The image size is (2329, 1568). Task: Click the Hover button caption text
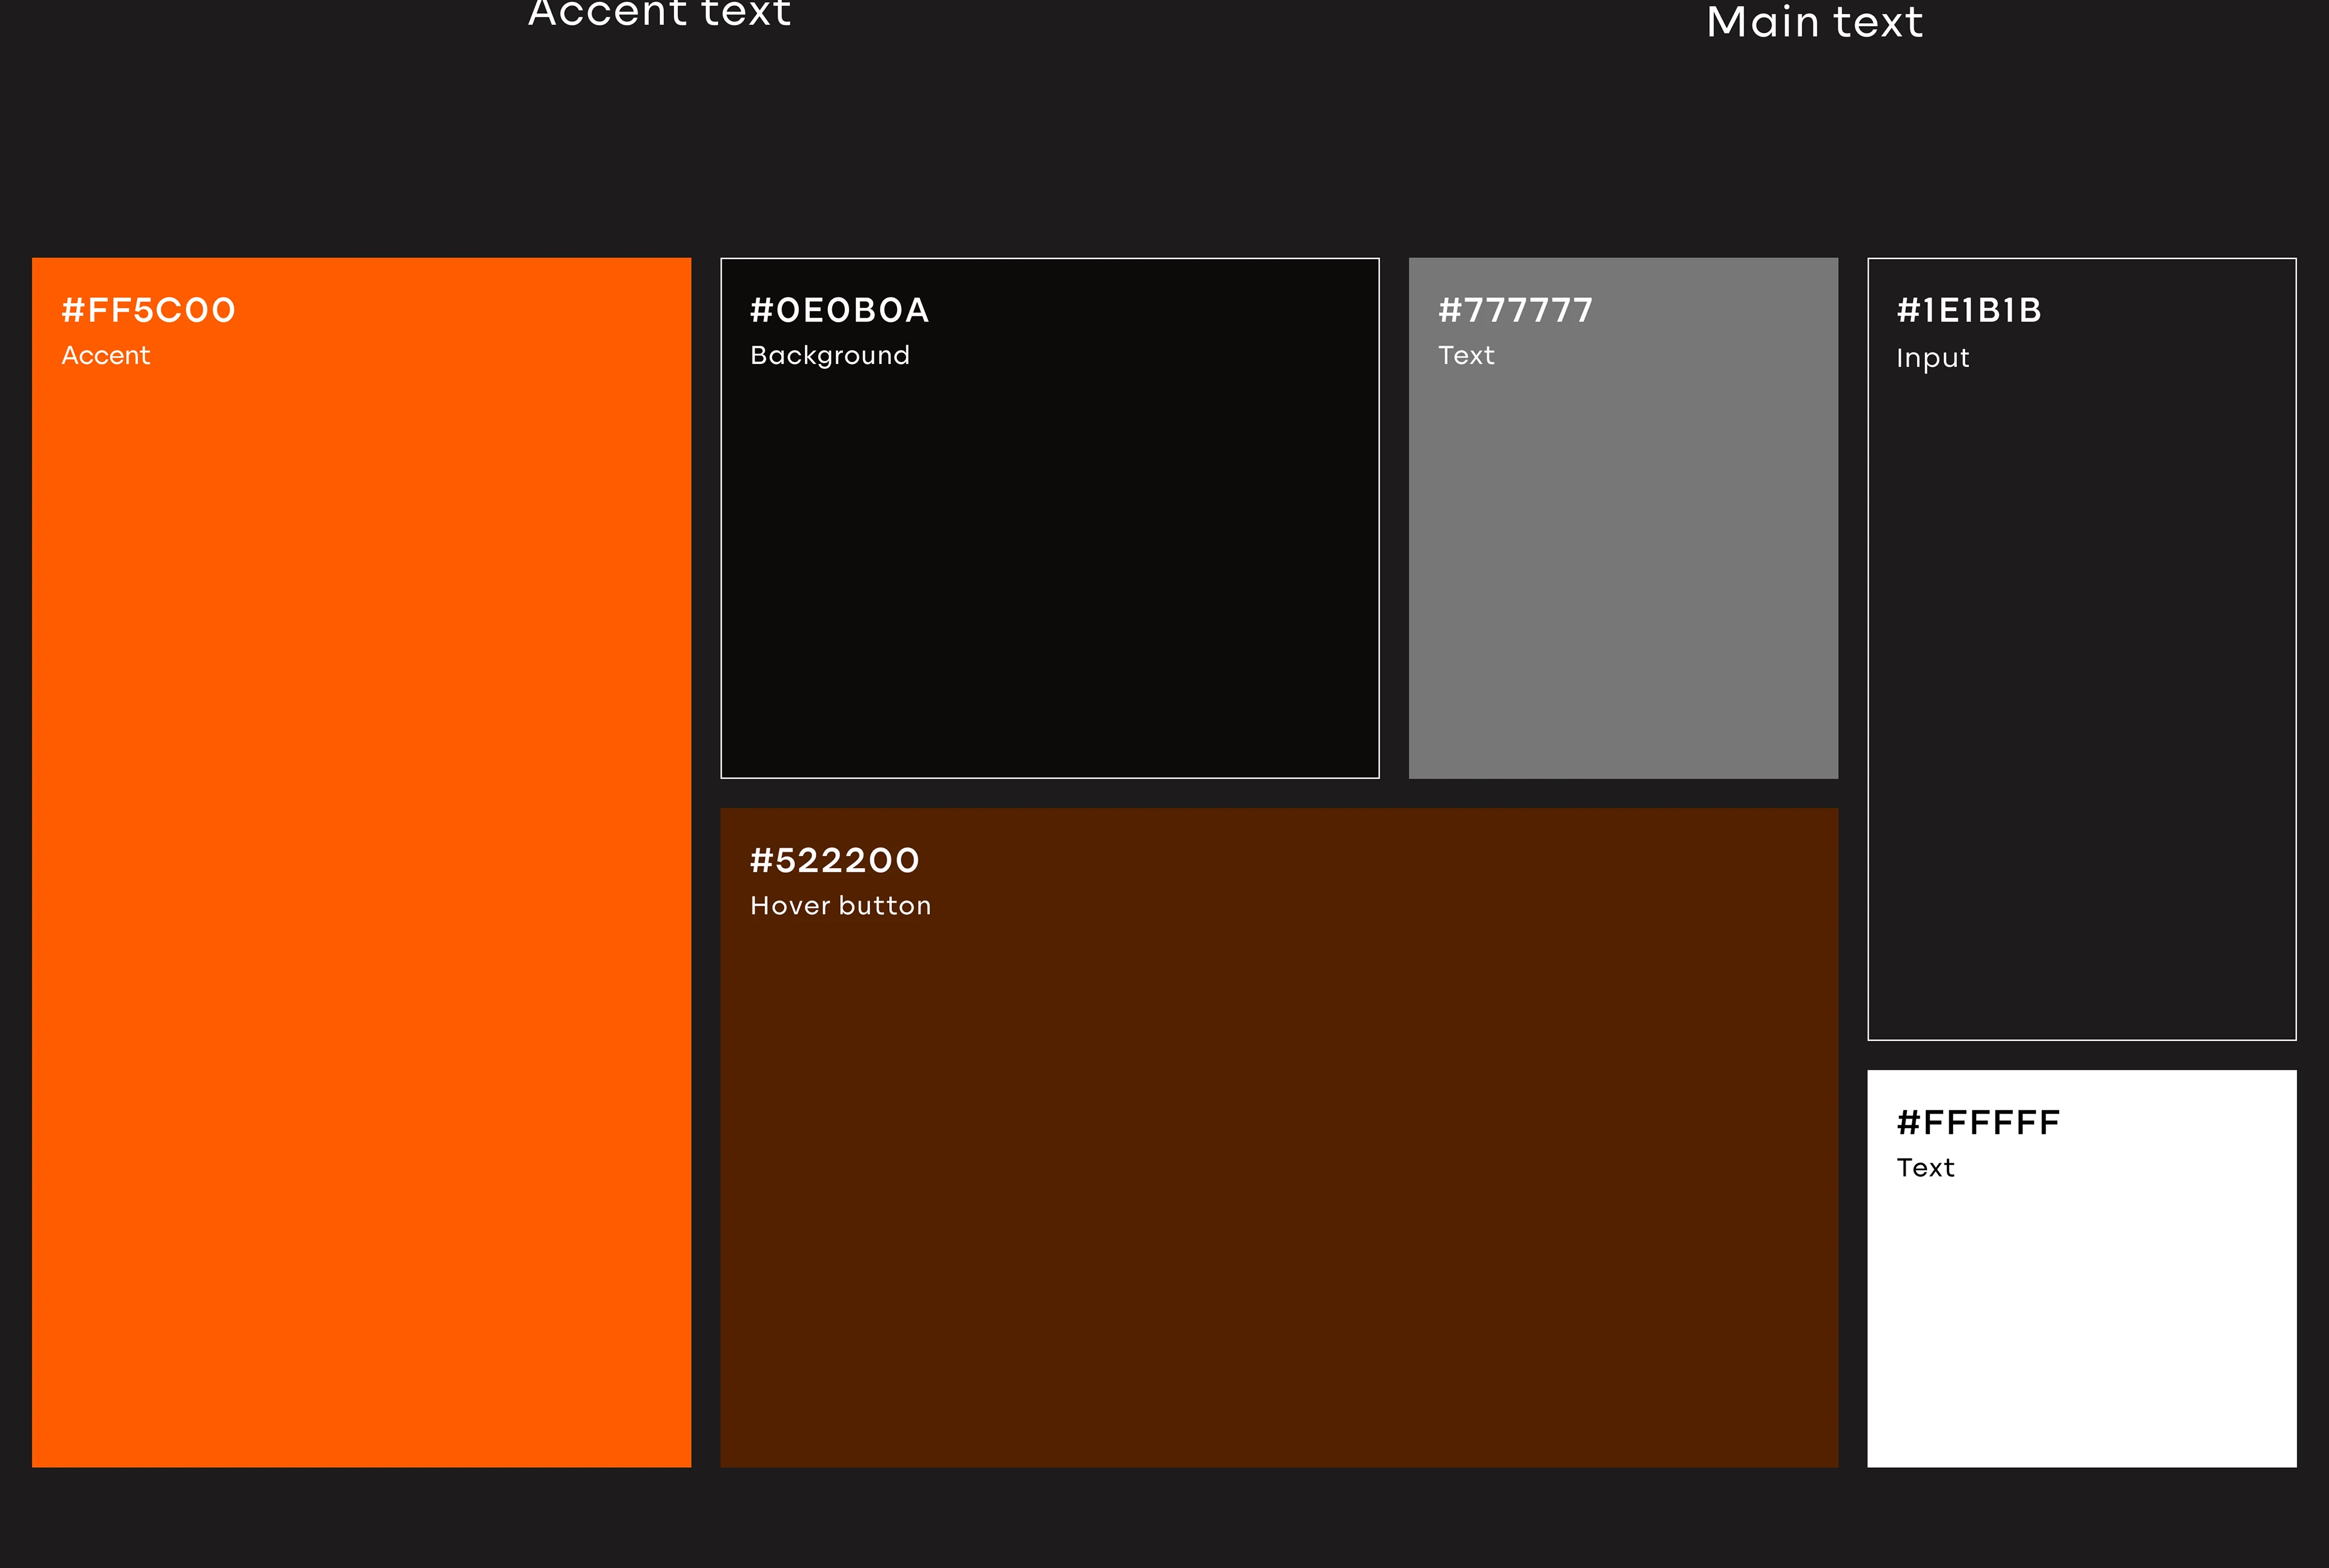(x=840, y=905)
